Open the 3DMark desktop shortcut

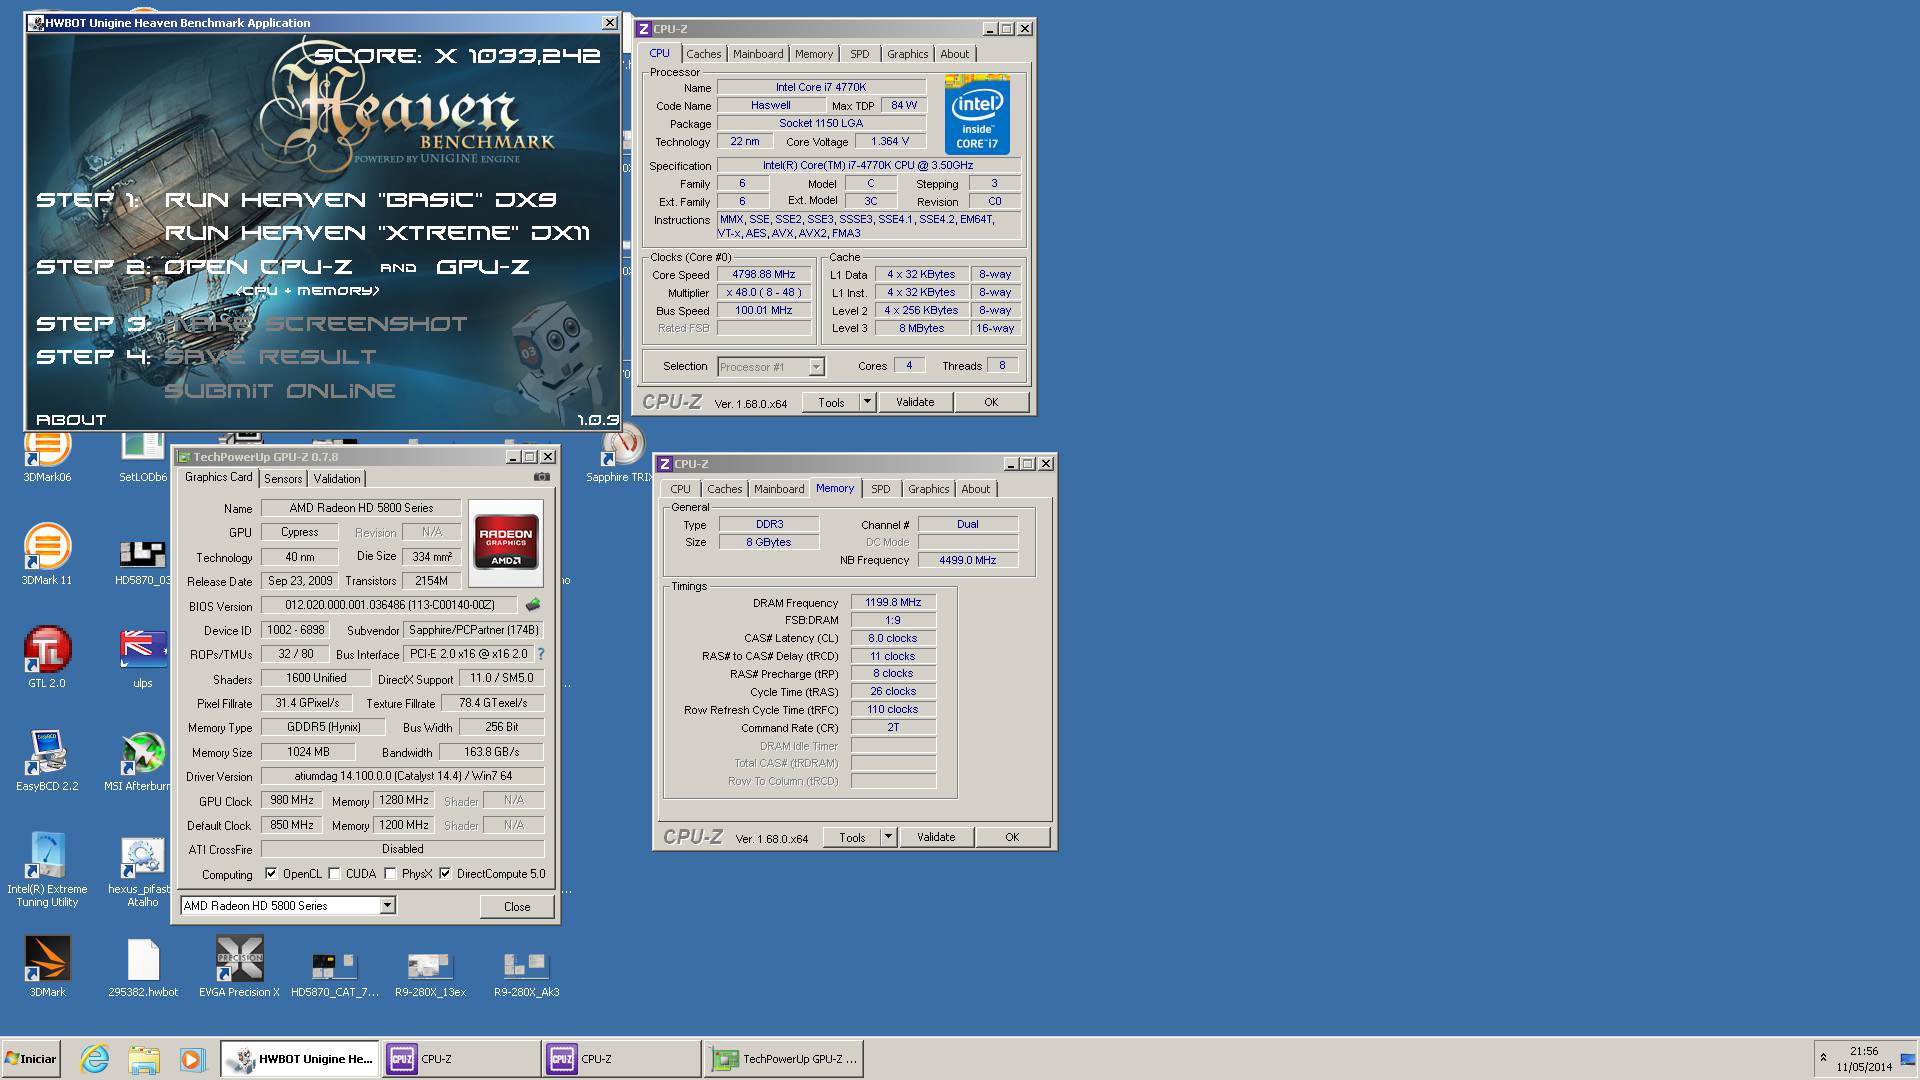tap(47, 966)
